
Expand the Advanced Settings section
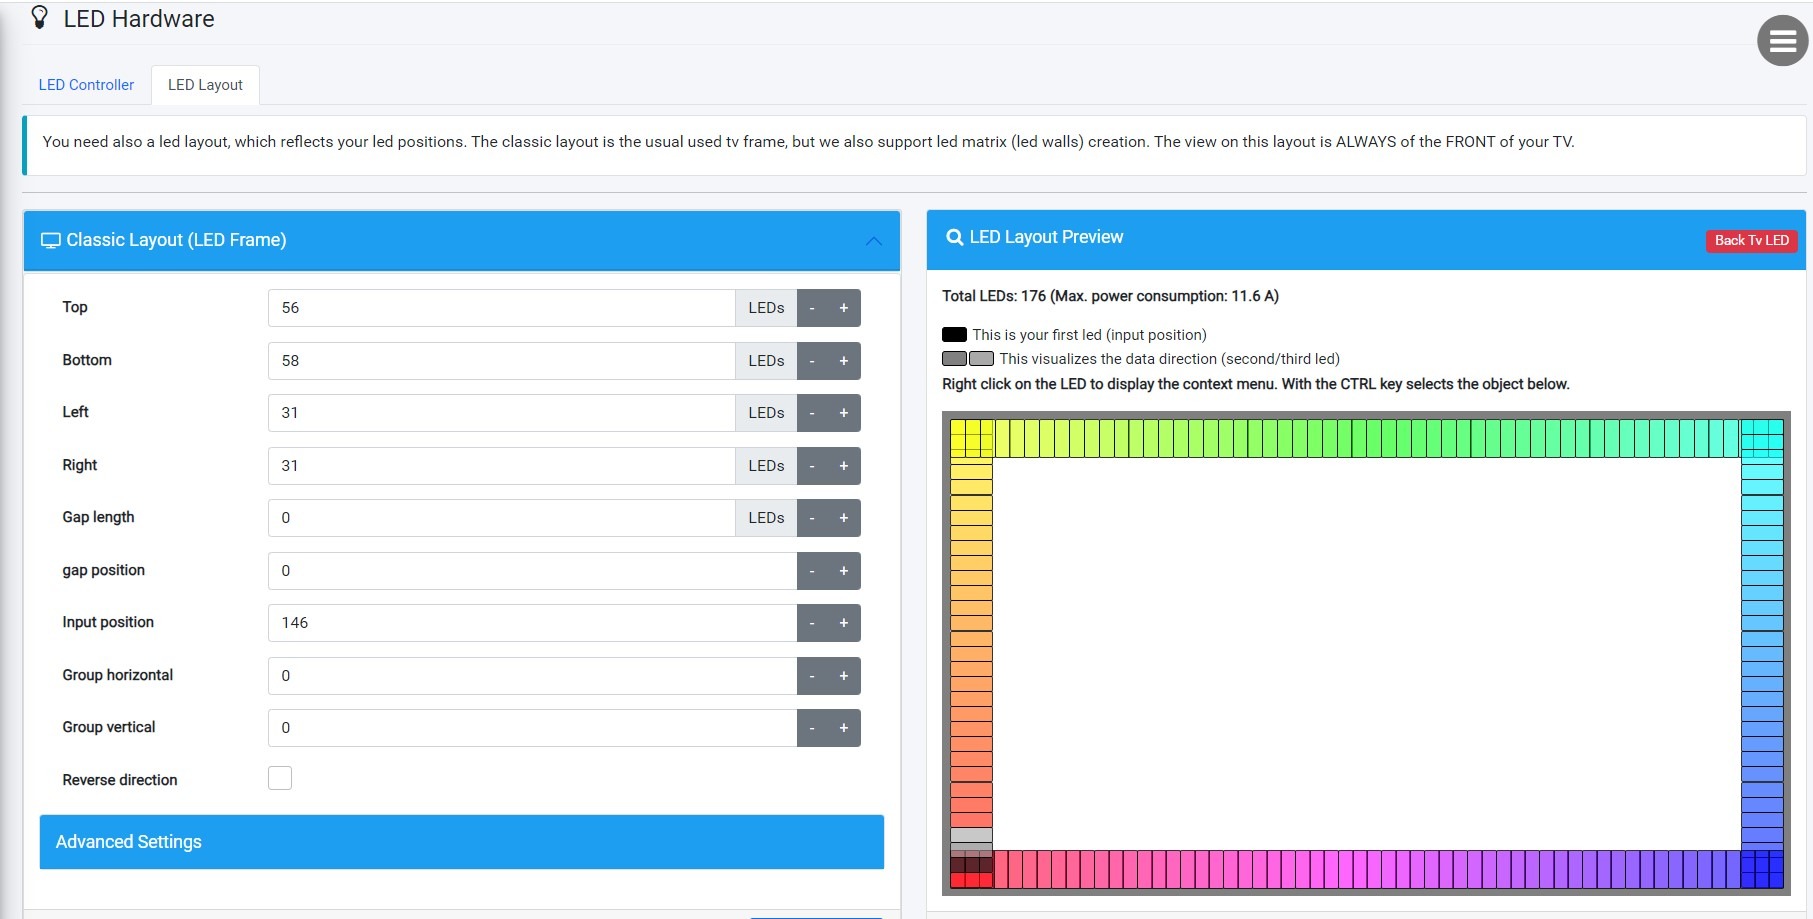click(461, 842)
